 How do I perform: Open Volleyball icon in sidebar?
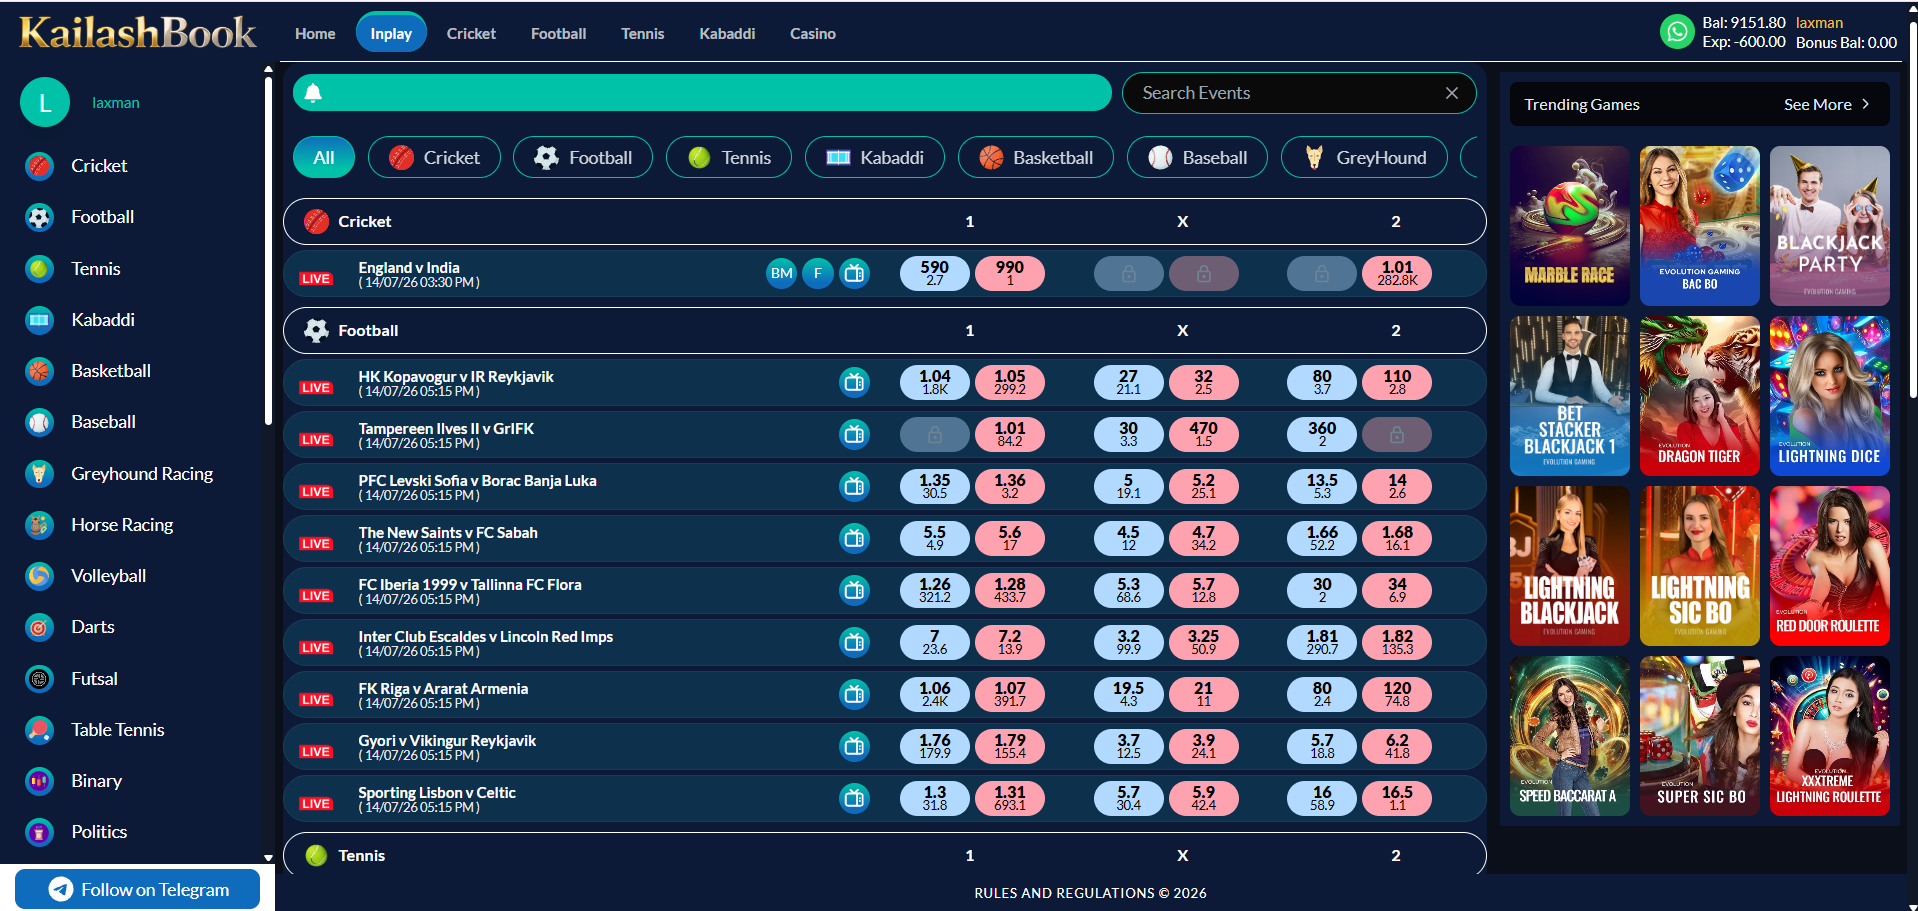pyautogui.click(x=39, y=576)
